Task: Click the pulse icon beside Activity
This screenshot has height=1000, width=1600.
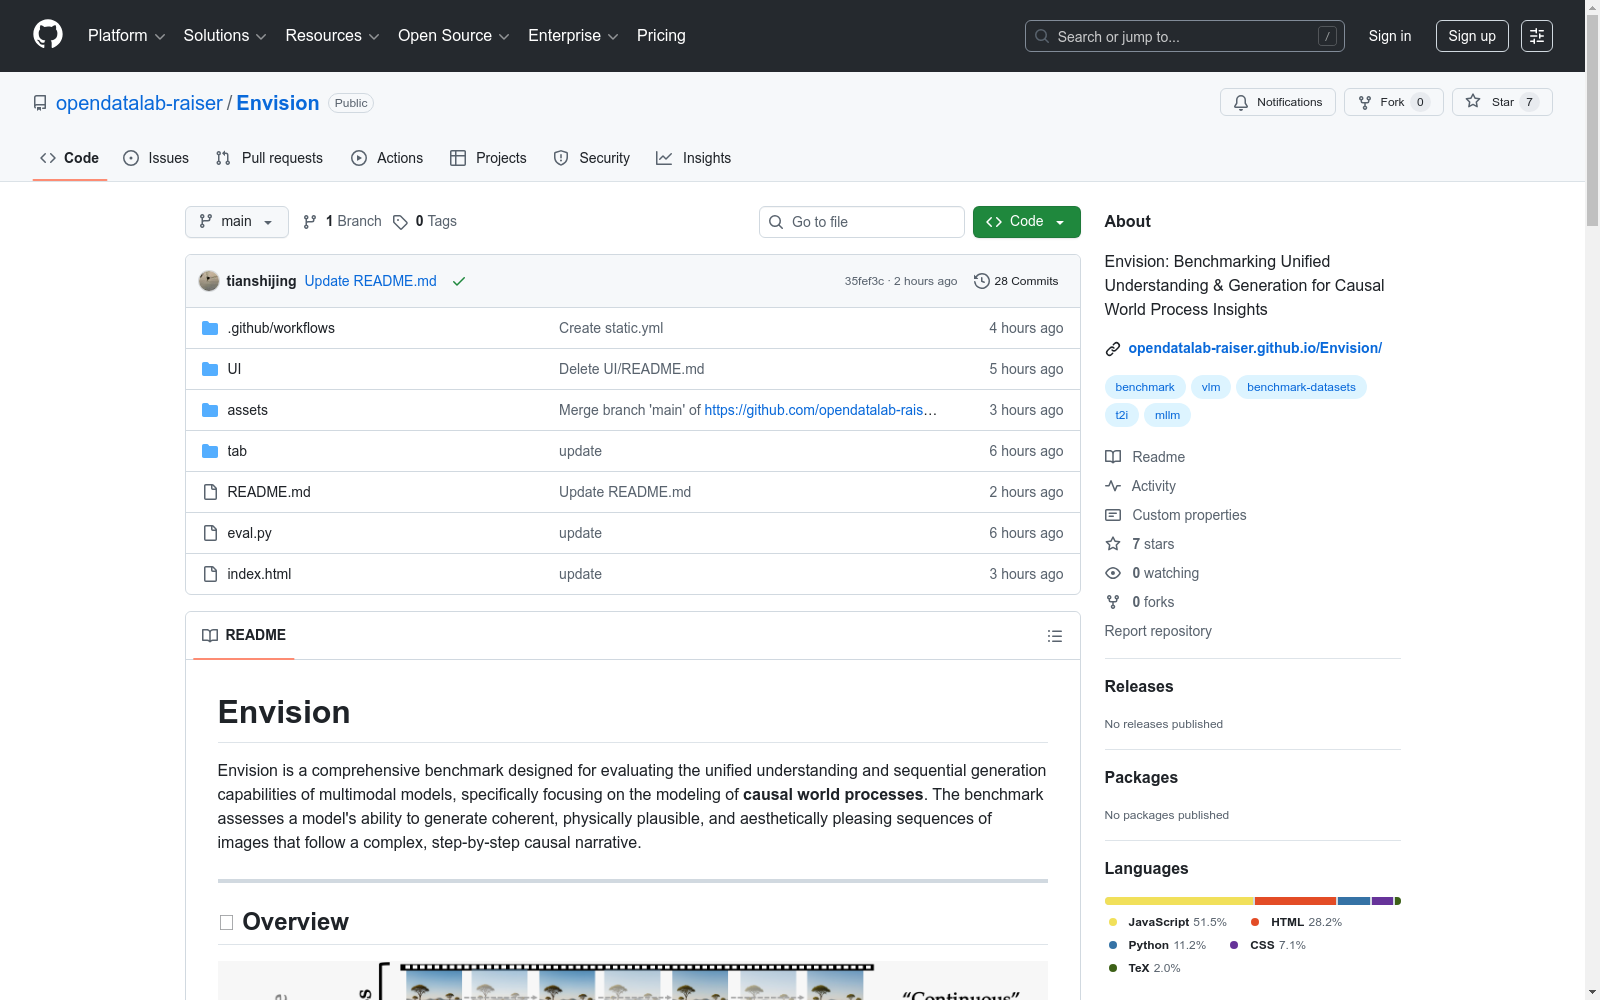Action: tap(1113, 486)
